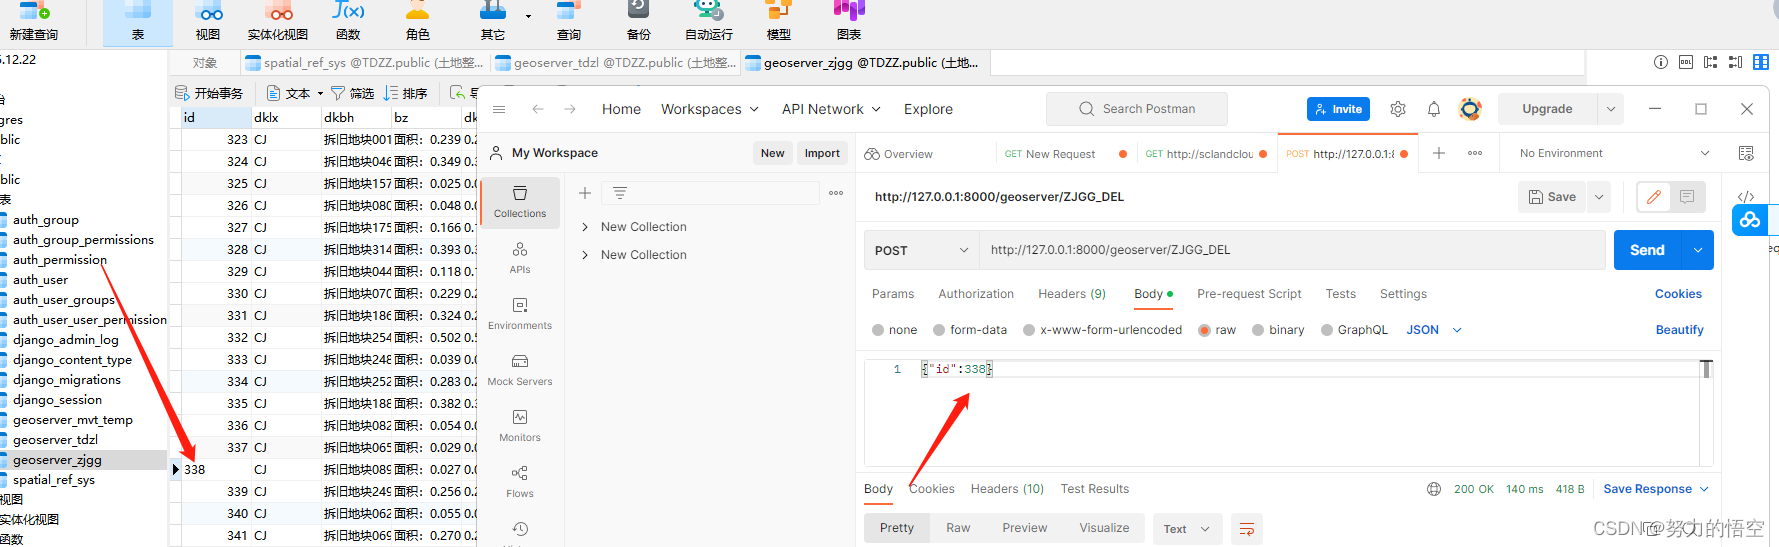Go back with Postman back arrow

click(x=538, y=109)
